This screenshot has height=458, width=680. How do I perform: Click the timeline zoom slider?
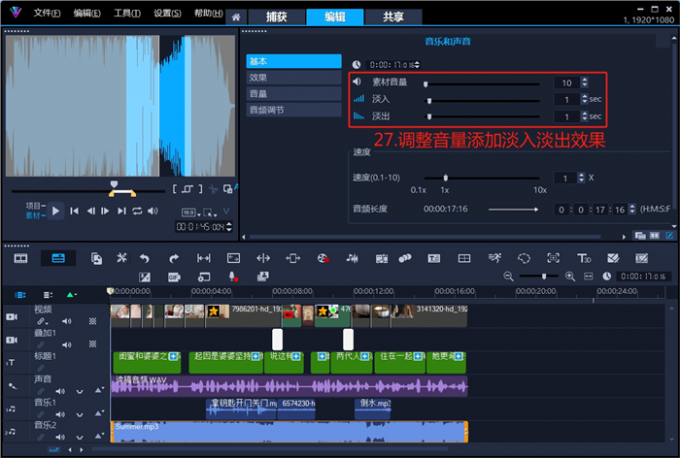pyautogui.click(x=539, y=276)
